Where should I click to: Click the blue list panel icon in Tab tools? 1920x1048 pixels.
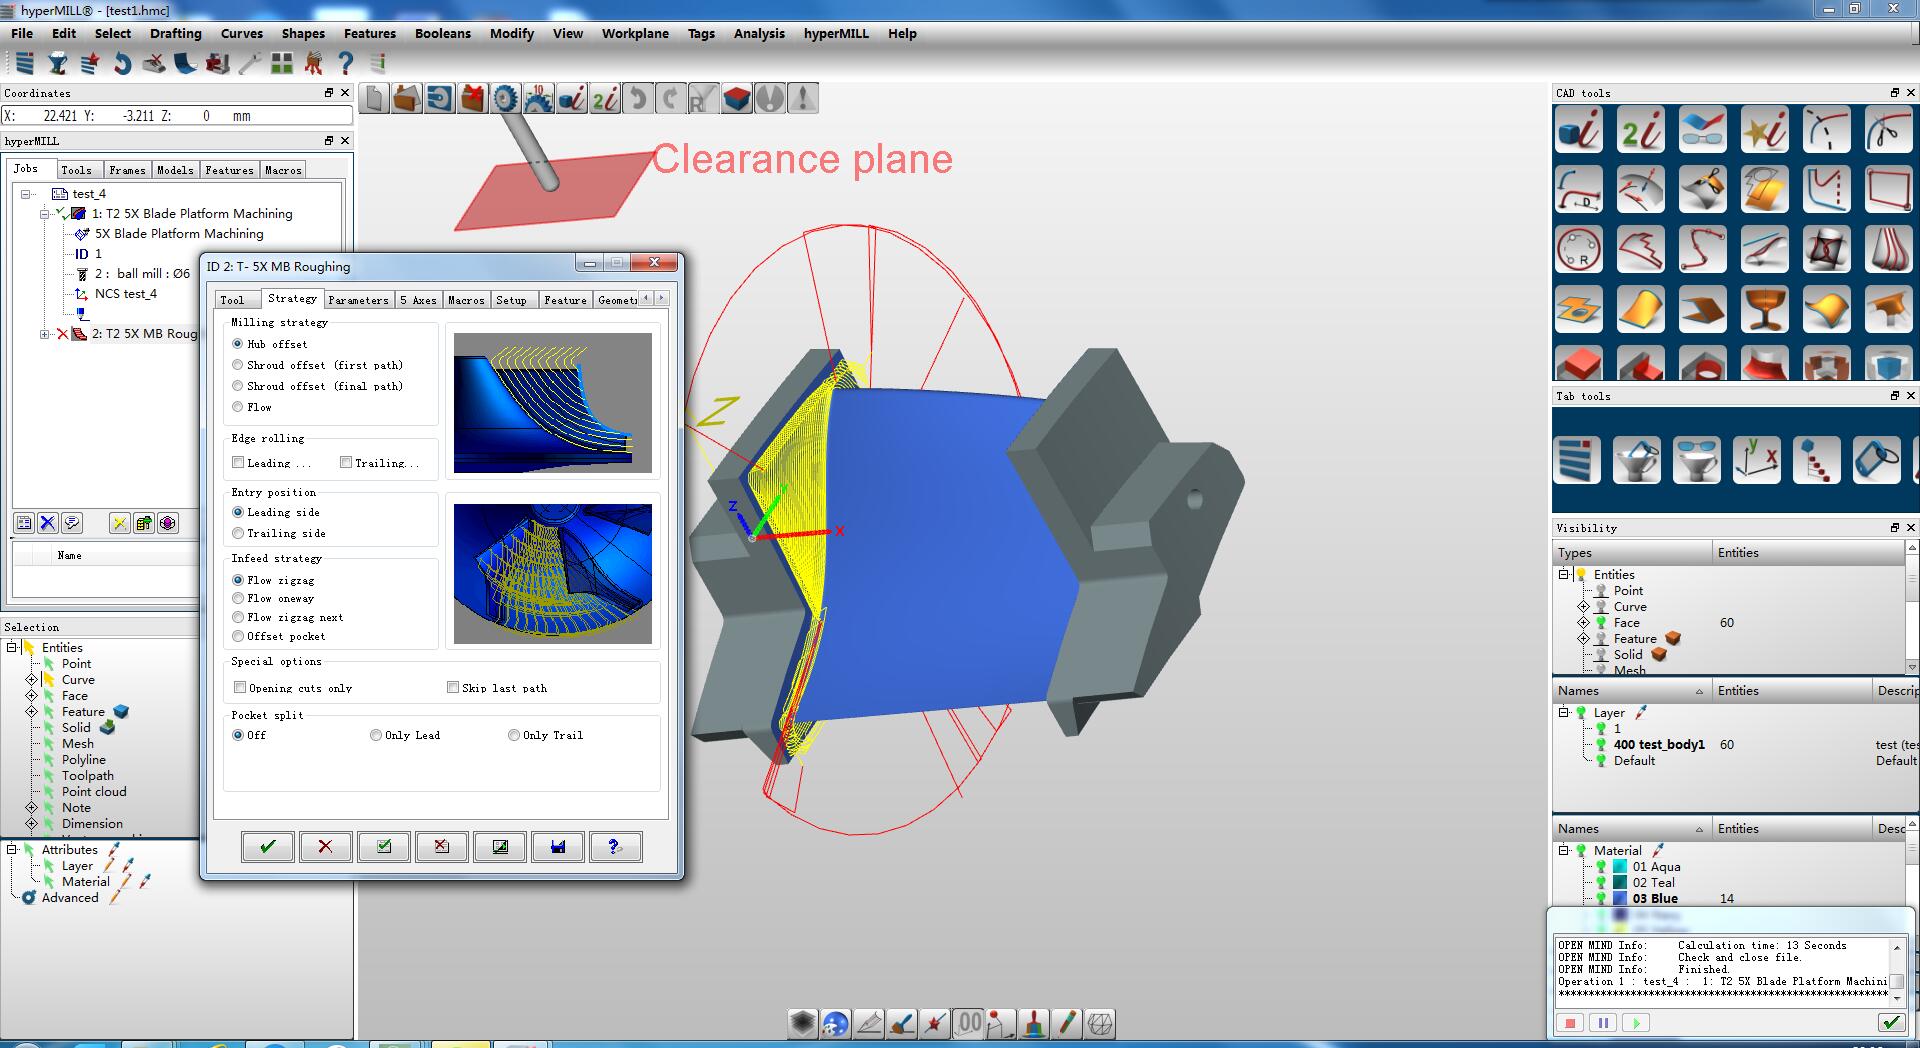tap(1579, 461)
